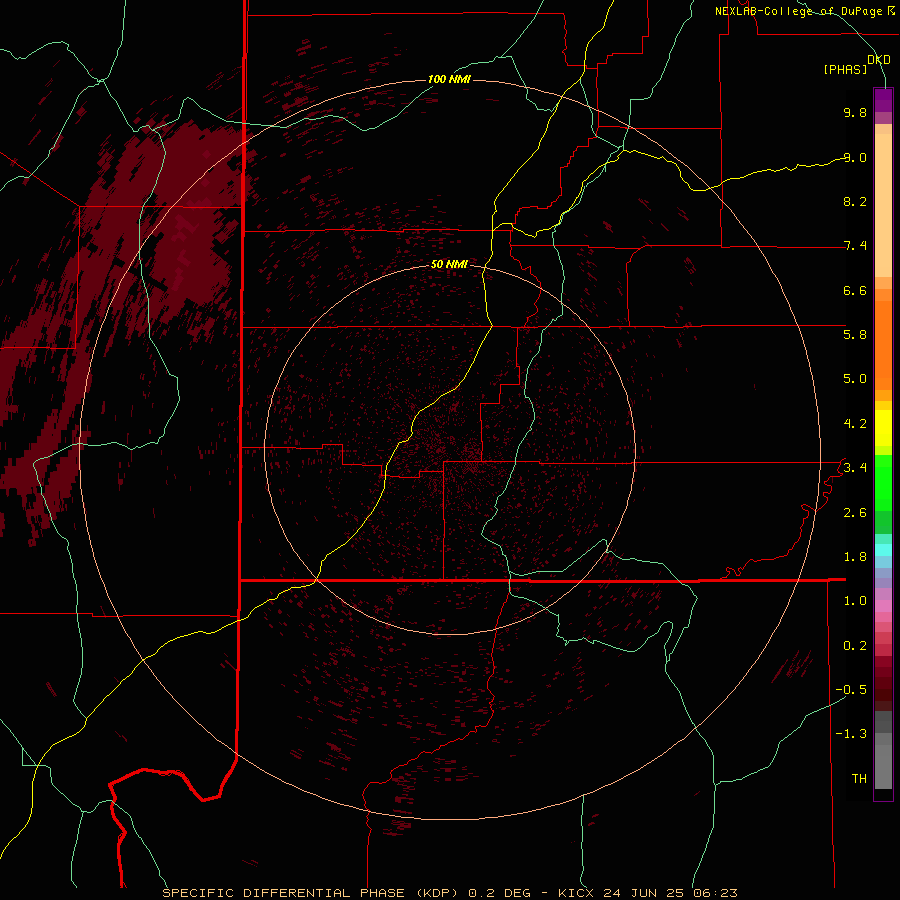The width and height of the screenshot is (900, 900).
Task: Click the 2.6 scale label
Action: [855, 513]
